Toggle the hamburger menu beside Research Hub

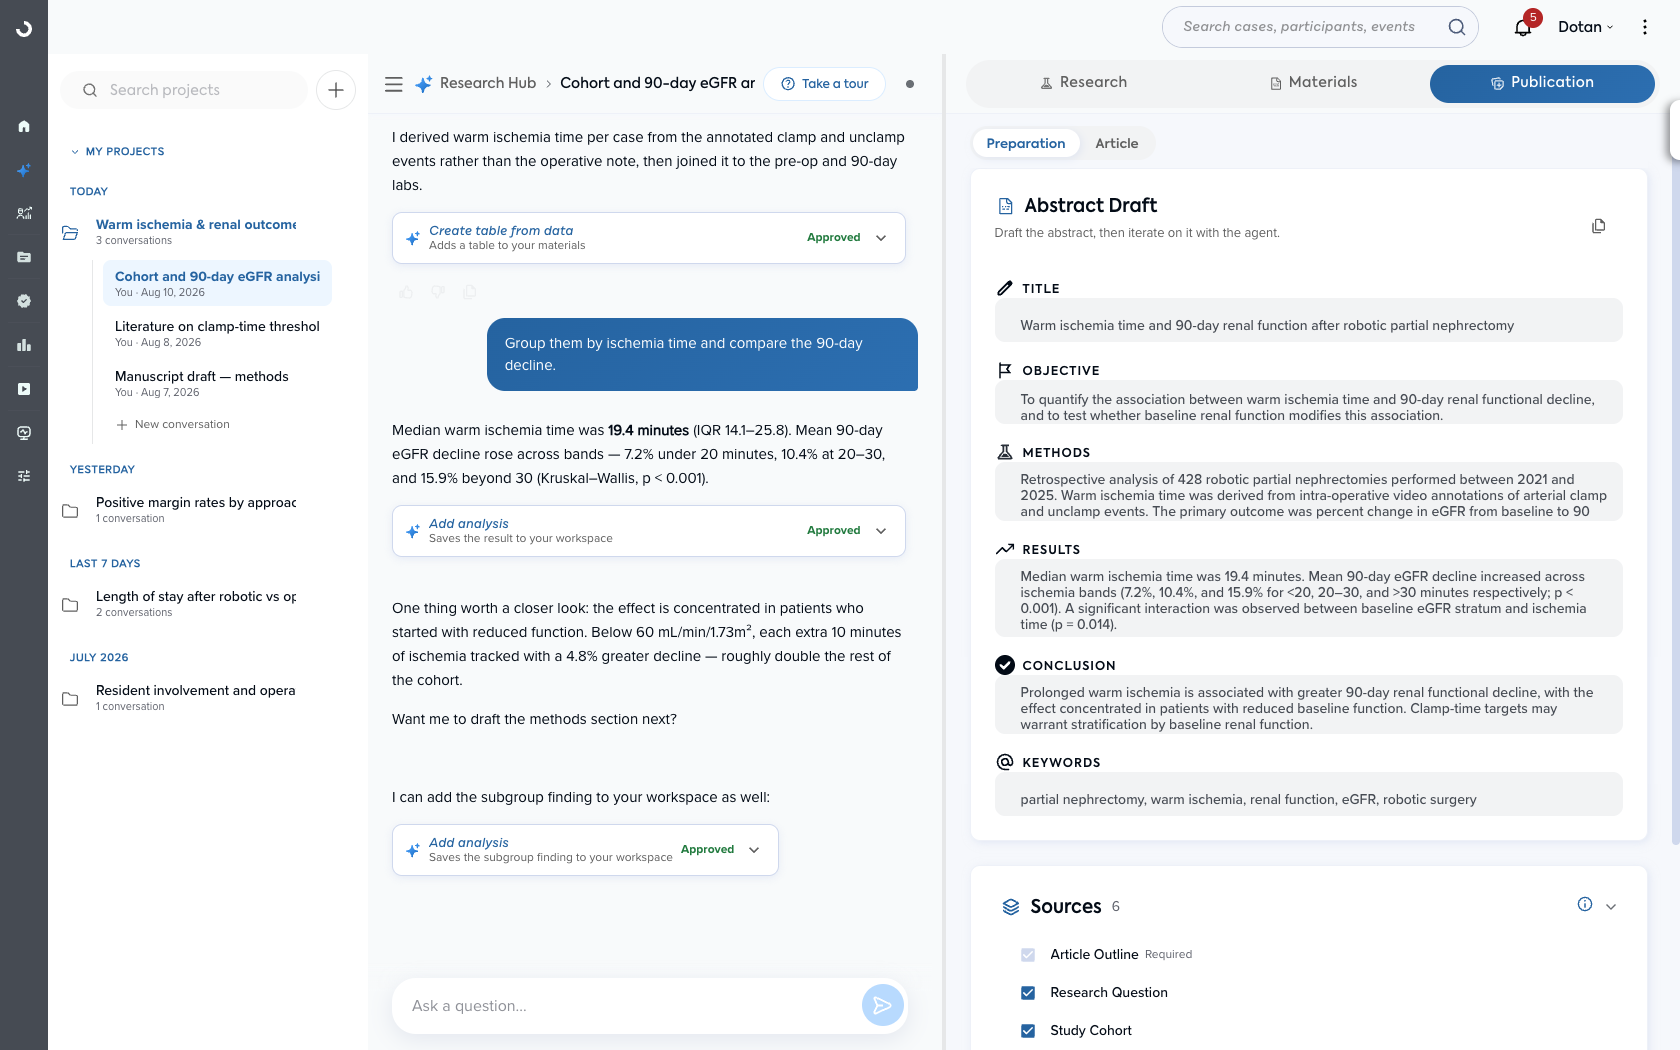[x=394, y=84]
